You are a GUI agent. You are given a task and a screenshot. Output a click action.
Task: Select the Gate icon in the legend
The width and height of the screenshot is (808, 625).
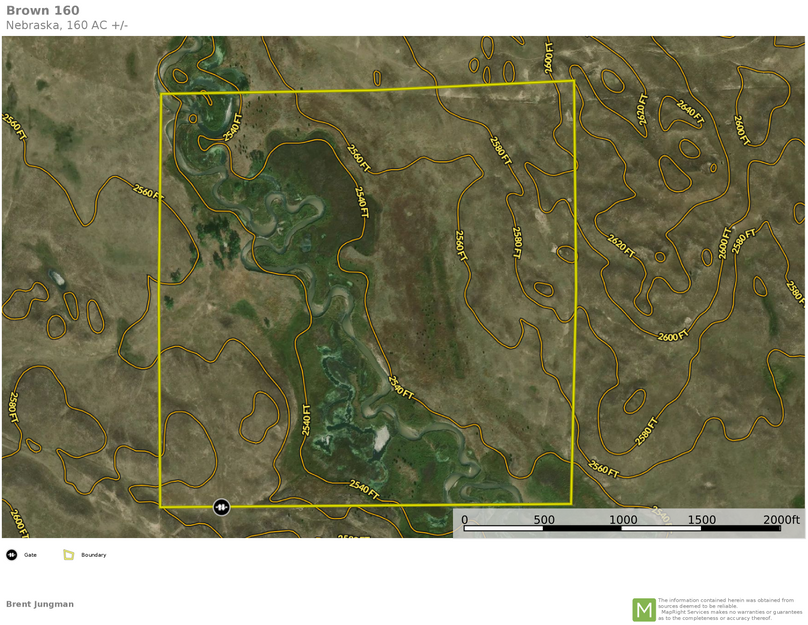[x=12, y=555]
